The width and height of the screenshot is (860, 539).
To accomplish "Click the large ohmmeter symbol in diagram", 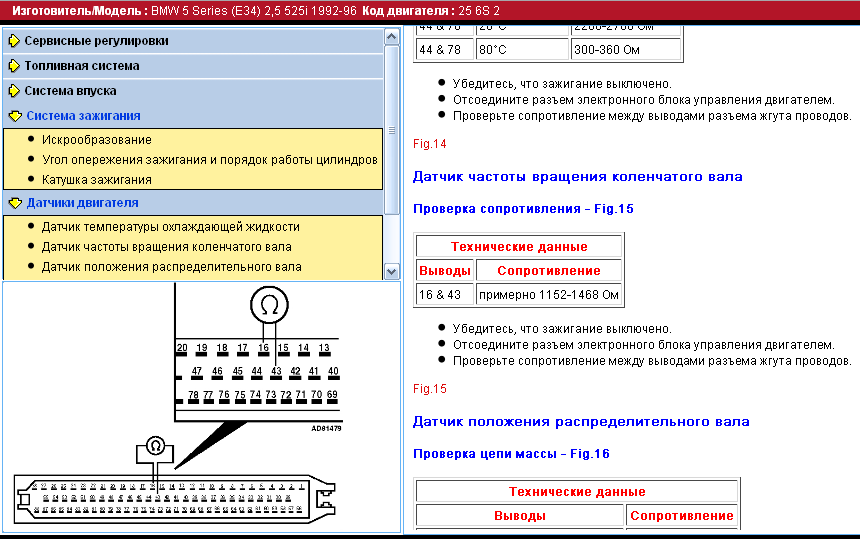I will (x=269, y=305).
